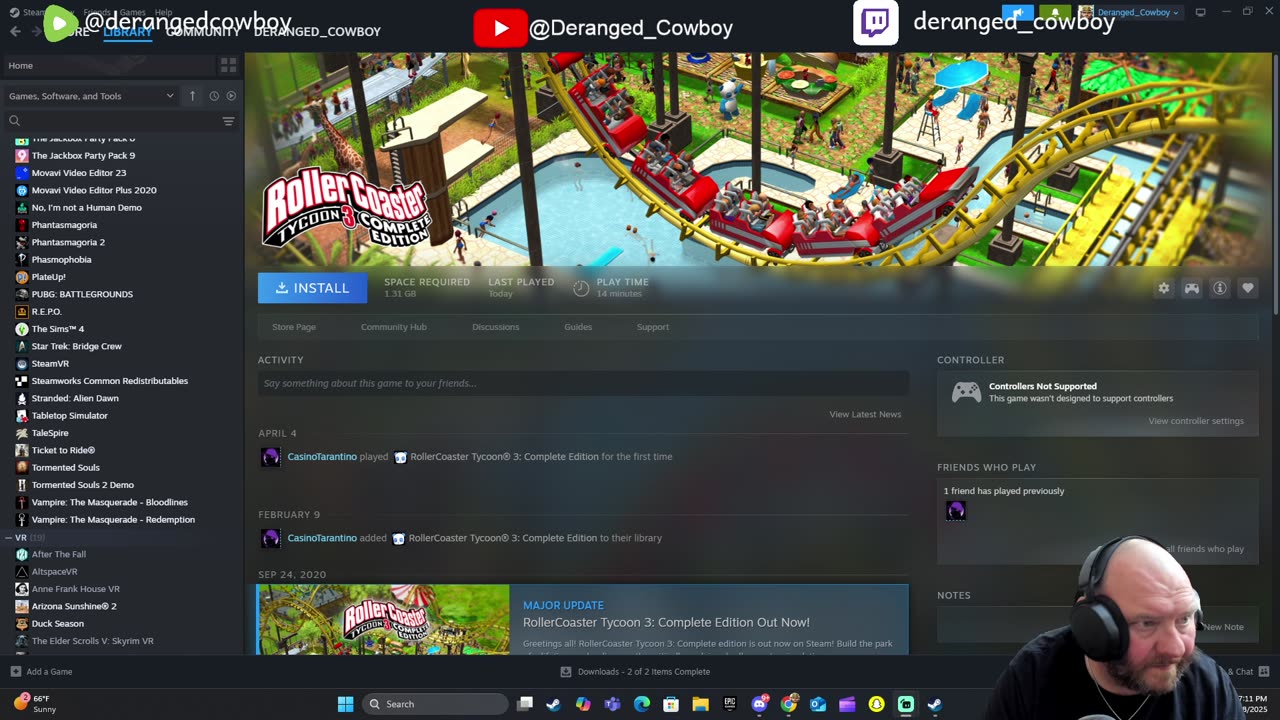Open the DERANGED_COWBOY profile tab

pos(317,32)
